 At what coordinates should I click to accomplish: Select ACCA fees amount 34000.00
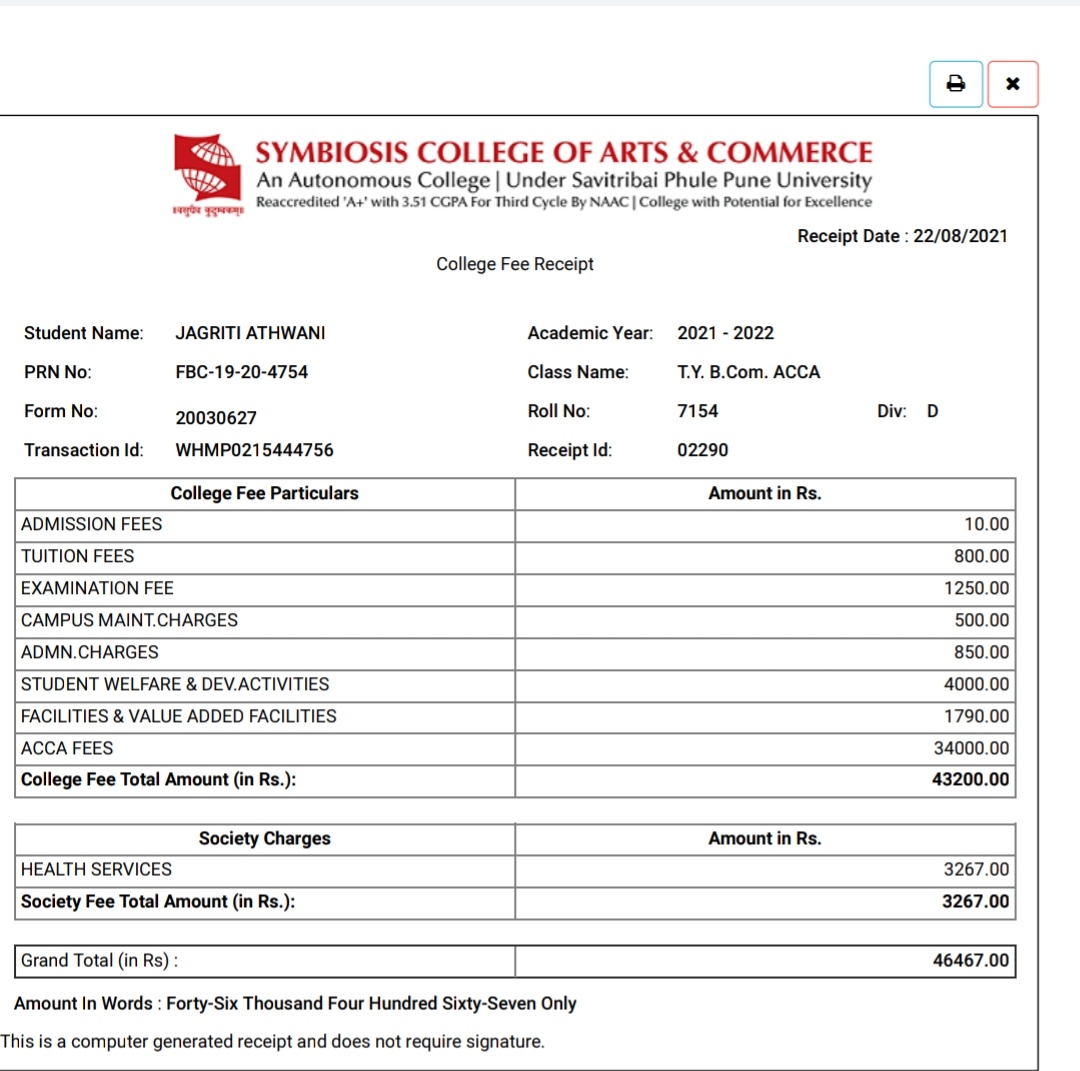click(x=971, y=748)
